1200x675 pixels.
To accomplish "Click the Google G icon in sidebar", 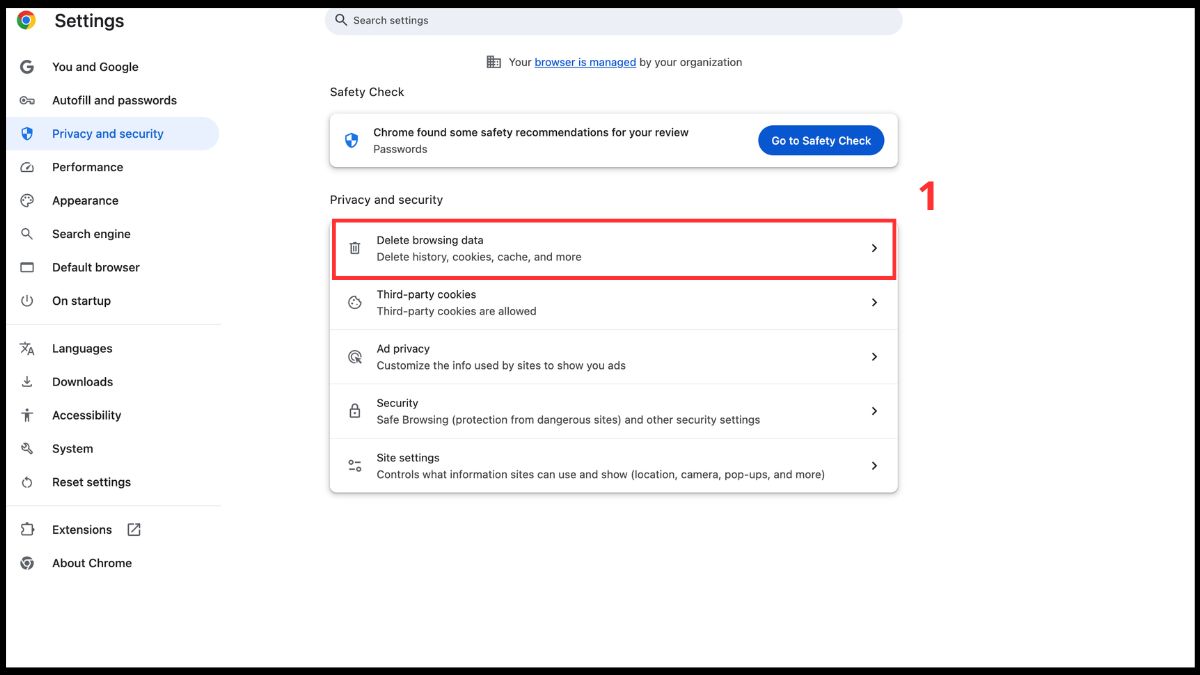I will pos(27,67).
